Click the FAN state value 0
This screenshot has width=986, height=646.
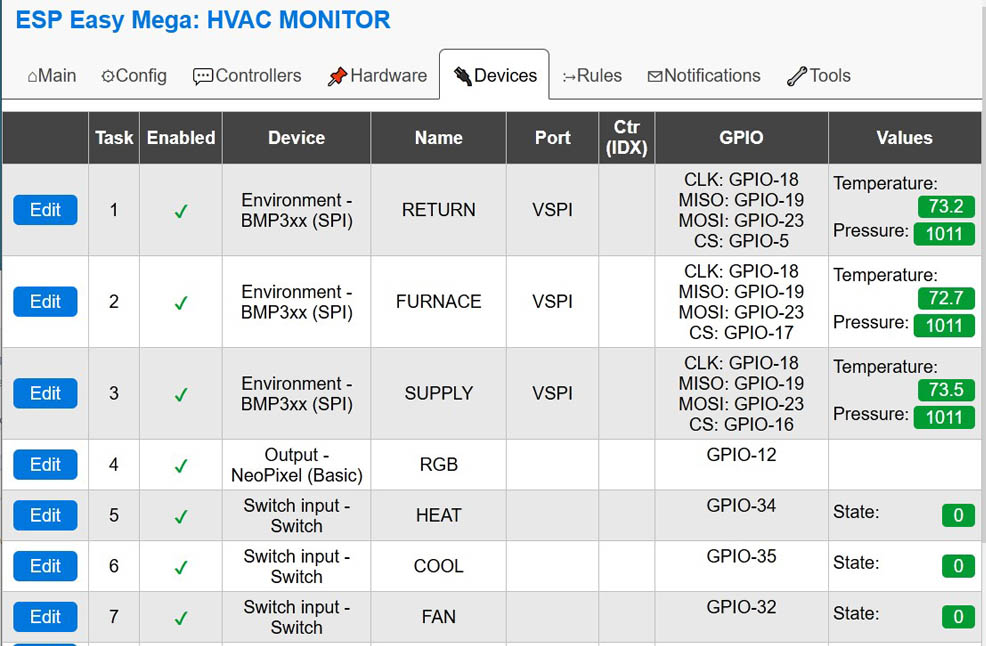click(958, 616)
